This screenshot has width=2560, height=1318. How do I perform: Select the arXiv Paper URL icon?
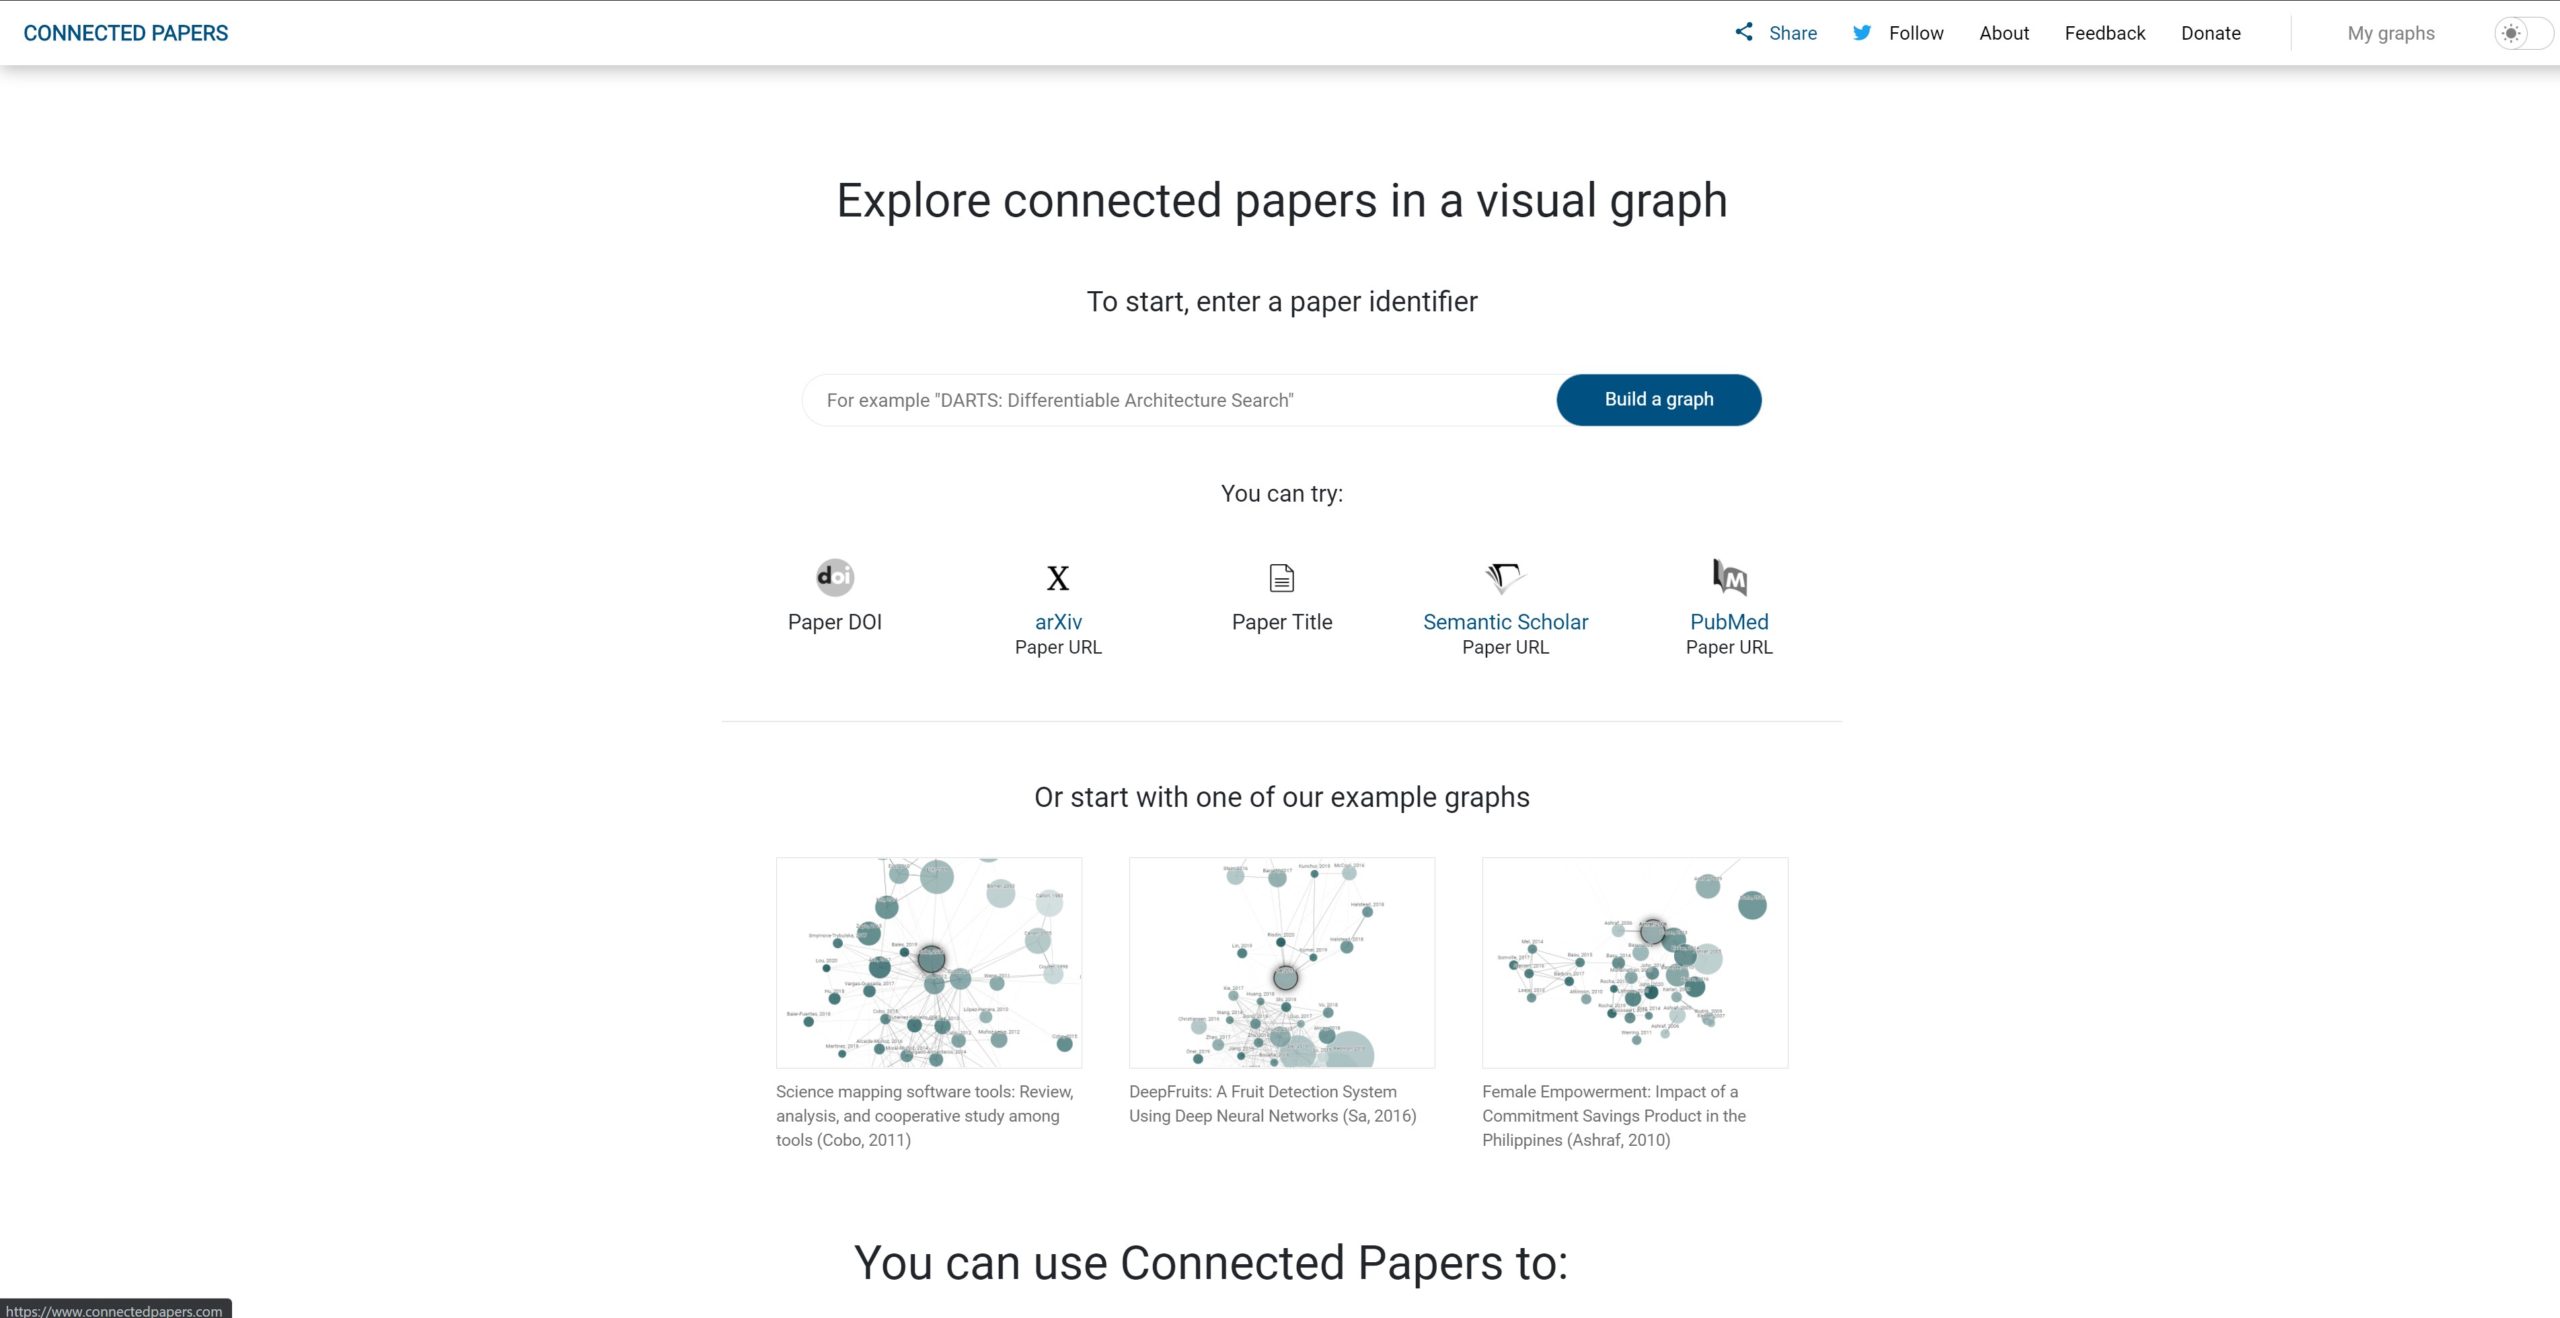(x=1057, y=578)
